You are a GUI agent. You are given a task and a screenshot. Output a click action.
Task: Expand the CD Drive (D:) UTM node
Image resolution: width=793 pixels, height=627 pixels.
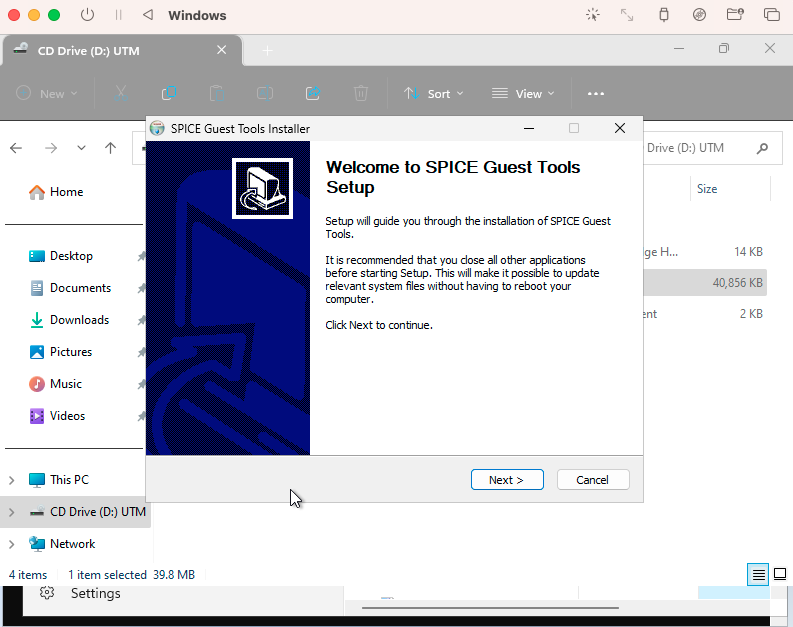(12, 512)
